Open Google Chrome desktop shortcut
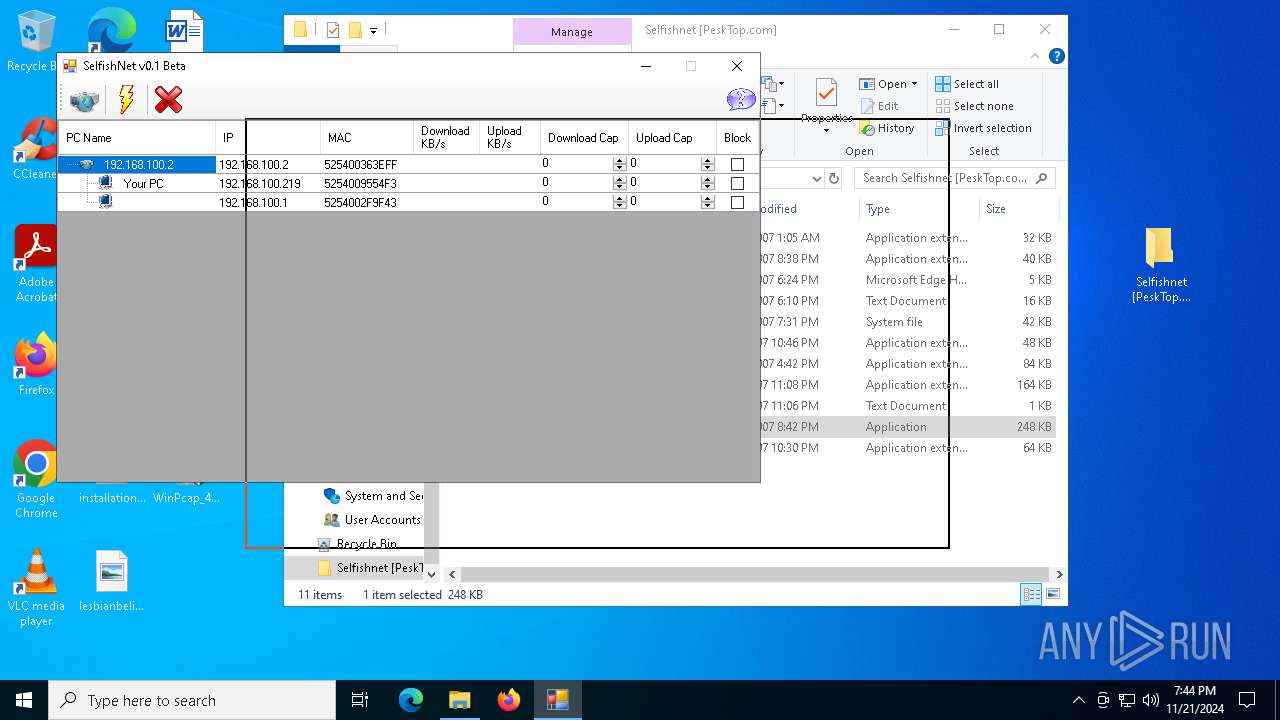The width and height of the screenshot is (1280, 720). (x=36, y=479)
